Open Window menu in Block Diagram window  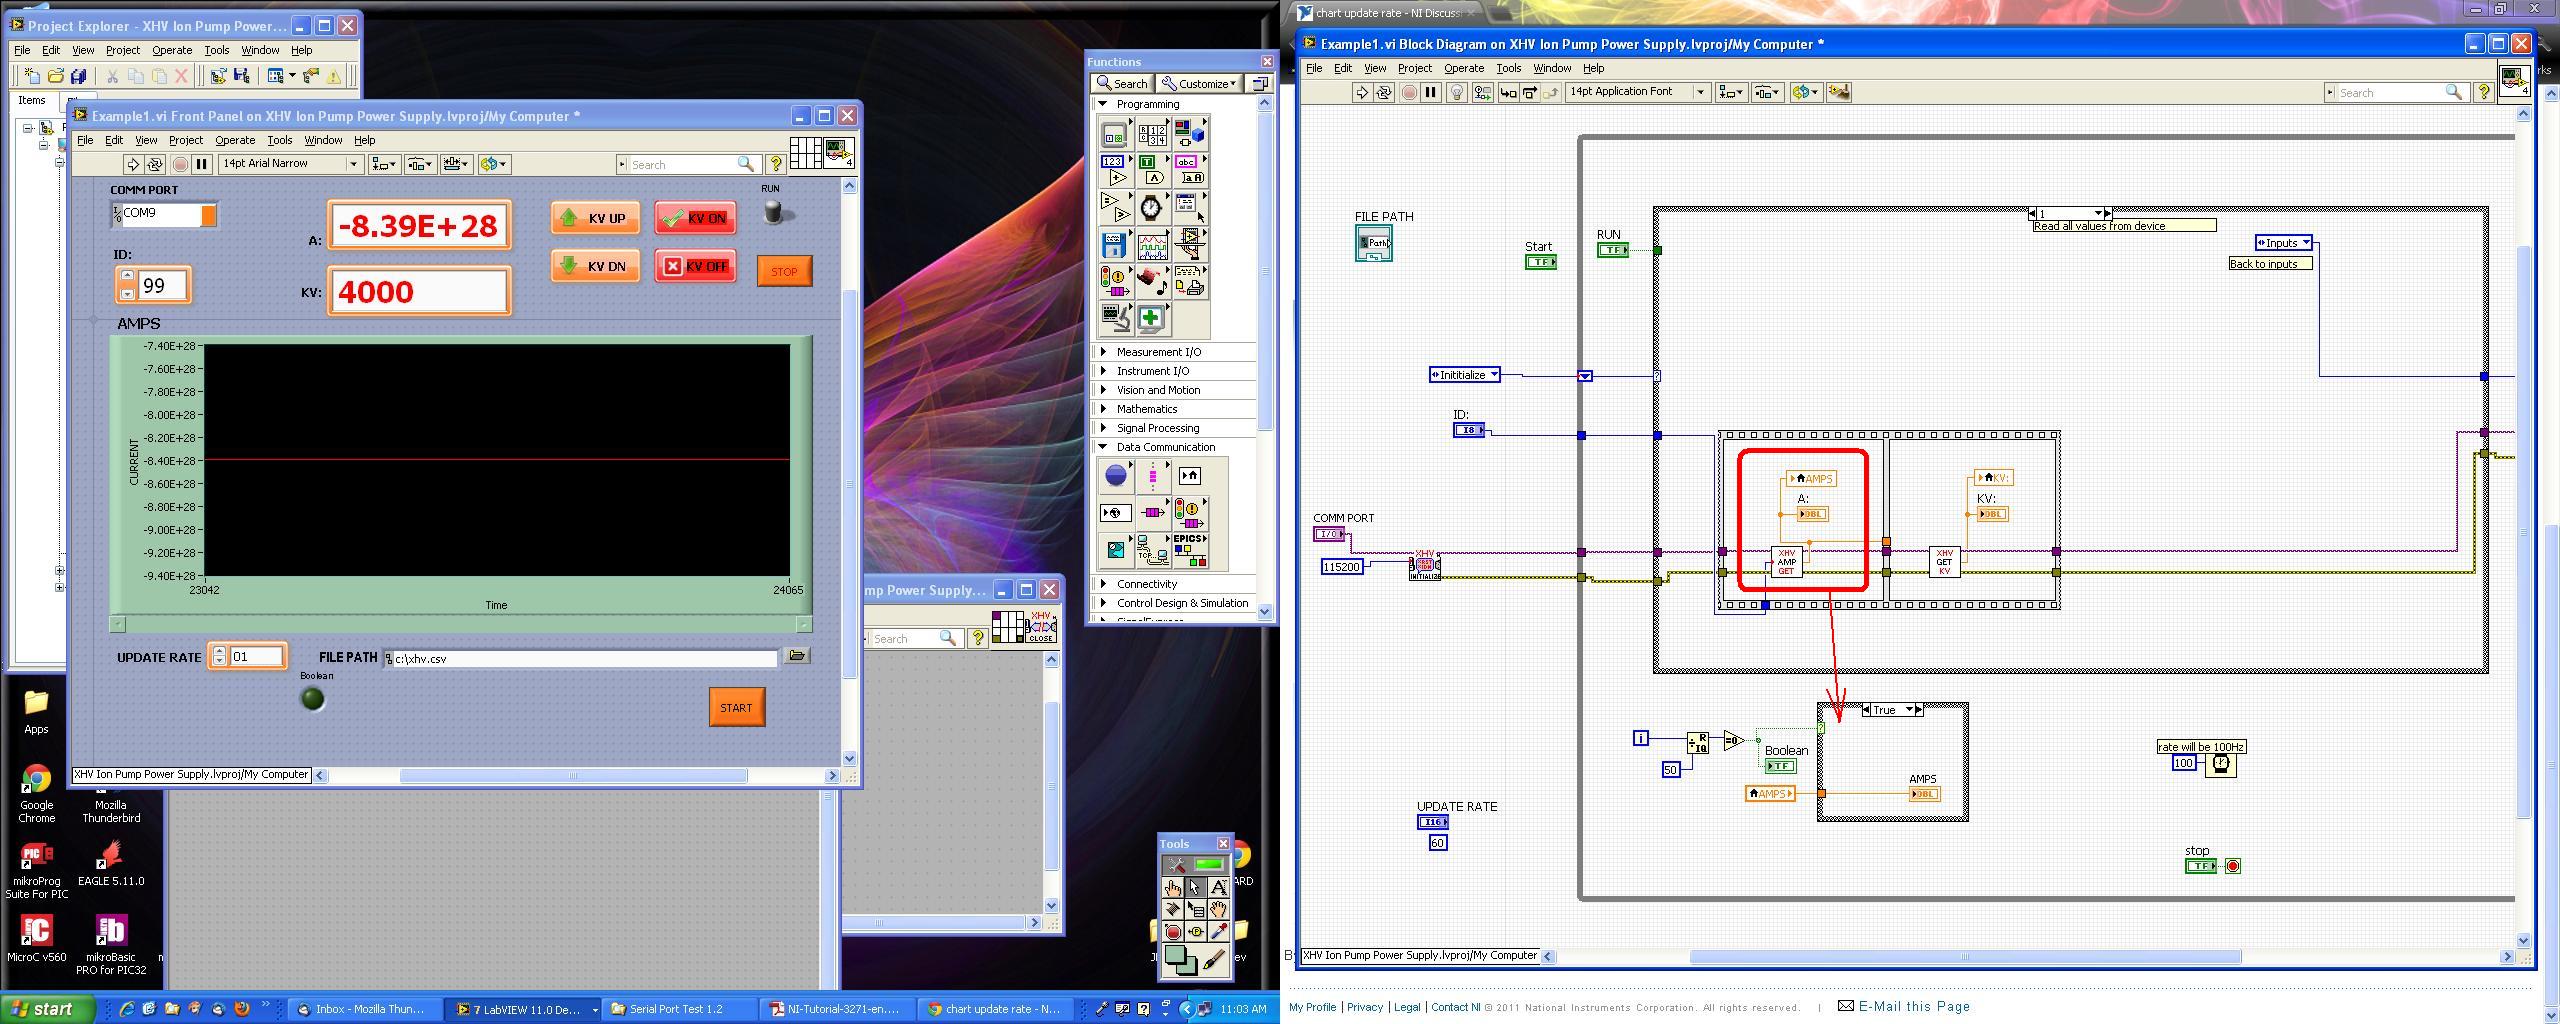coord(1552,68)
